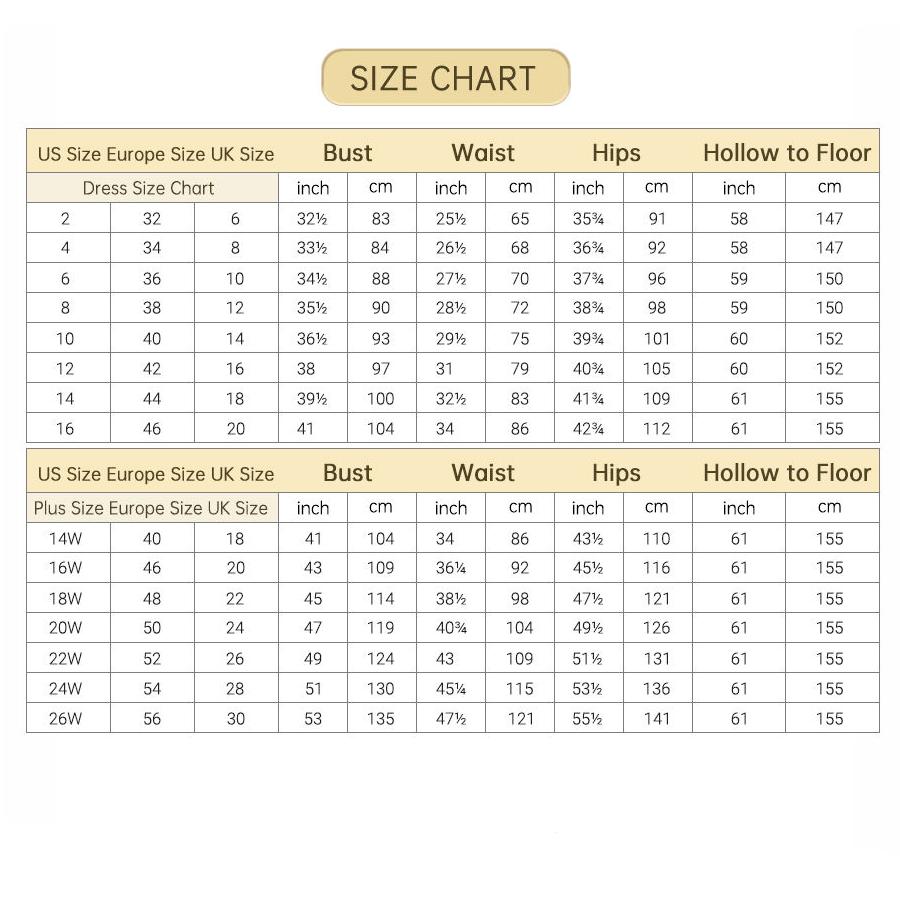900x900 pixels.
Task: Select the 26W plus size cell
Action: point(66,719)
